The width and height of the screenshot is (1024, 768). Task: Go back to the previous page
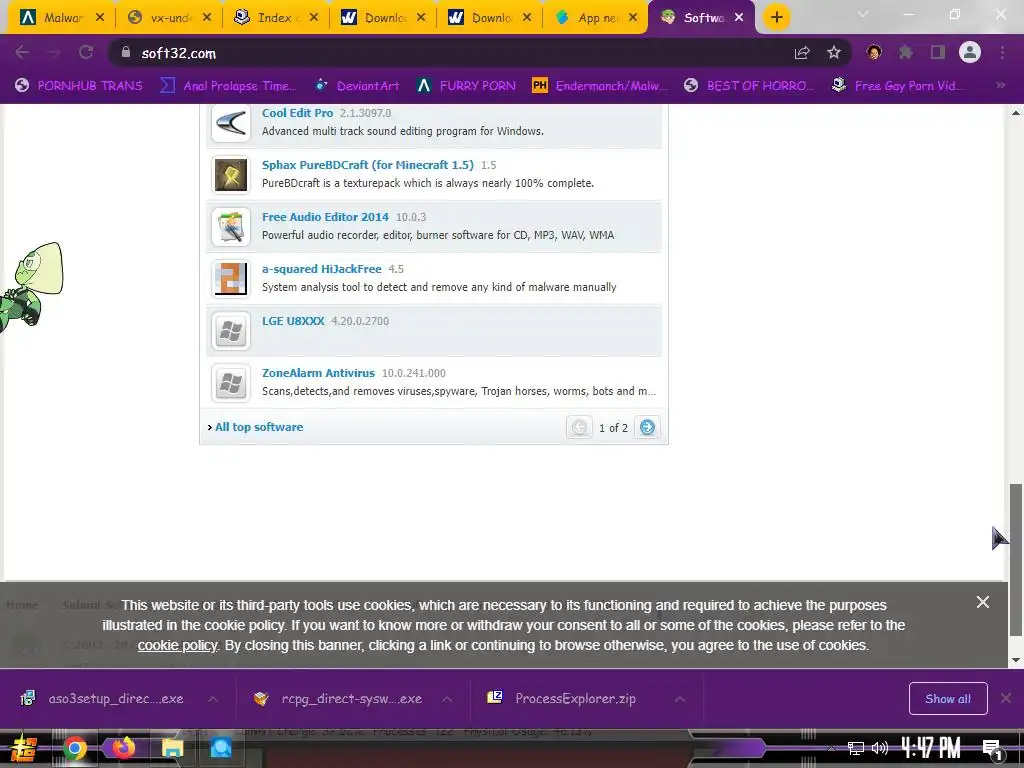(x=22, y=52)
